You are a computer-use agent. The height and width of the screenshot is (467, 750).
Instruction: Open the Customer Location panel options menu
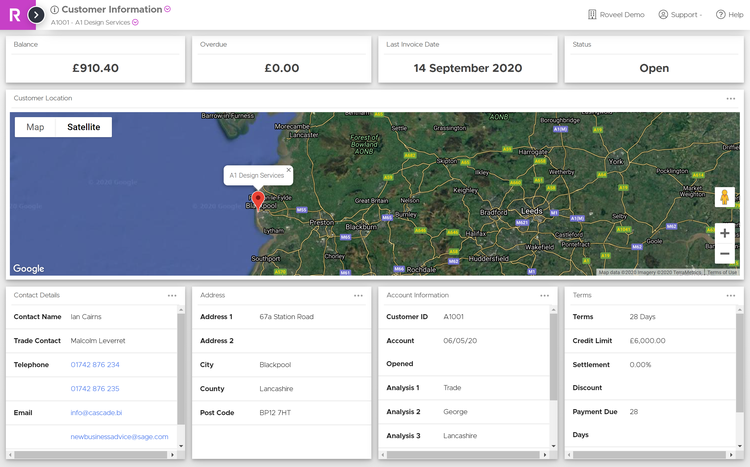[731, 99]
